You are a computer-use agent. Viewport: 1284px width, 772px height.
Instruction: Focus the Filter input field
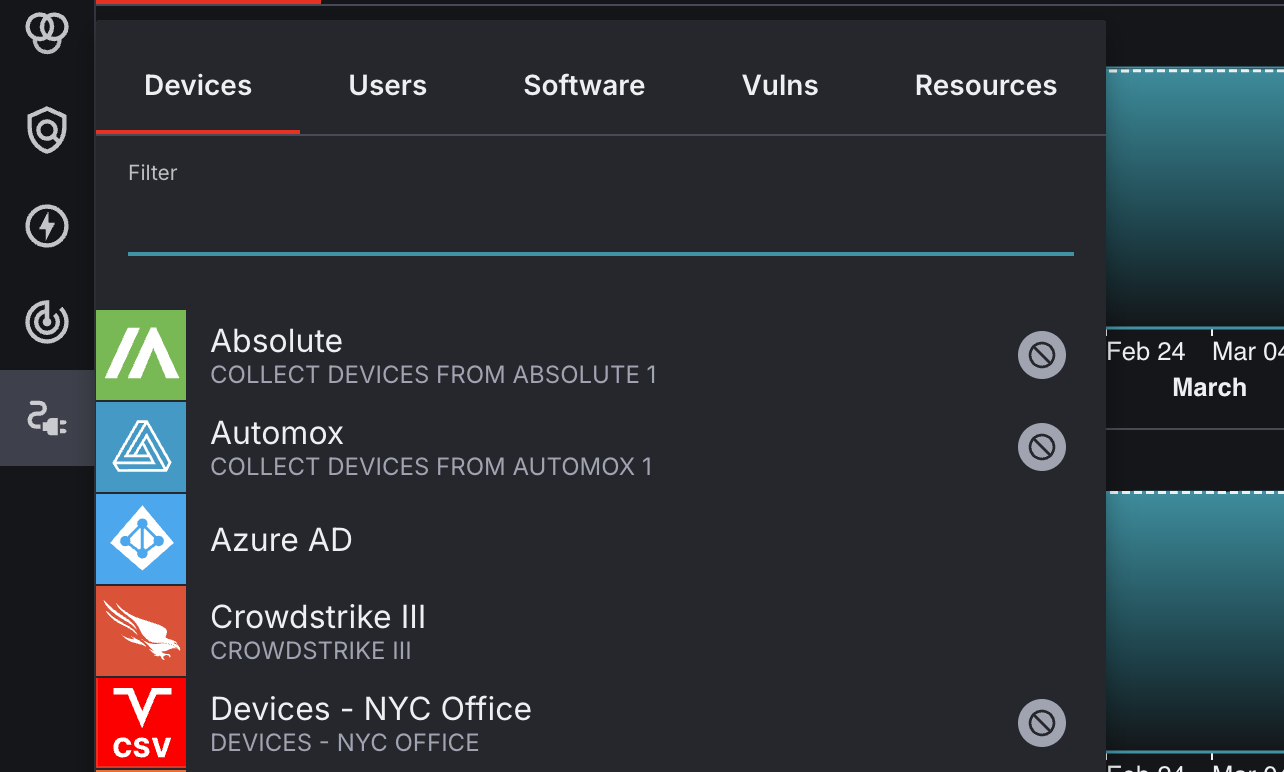point(601,224)
